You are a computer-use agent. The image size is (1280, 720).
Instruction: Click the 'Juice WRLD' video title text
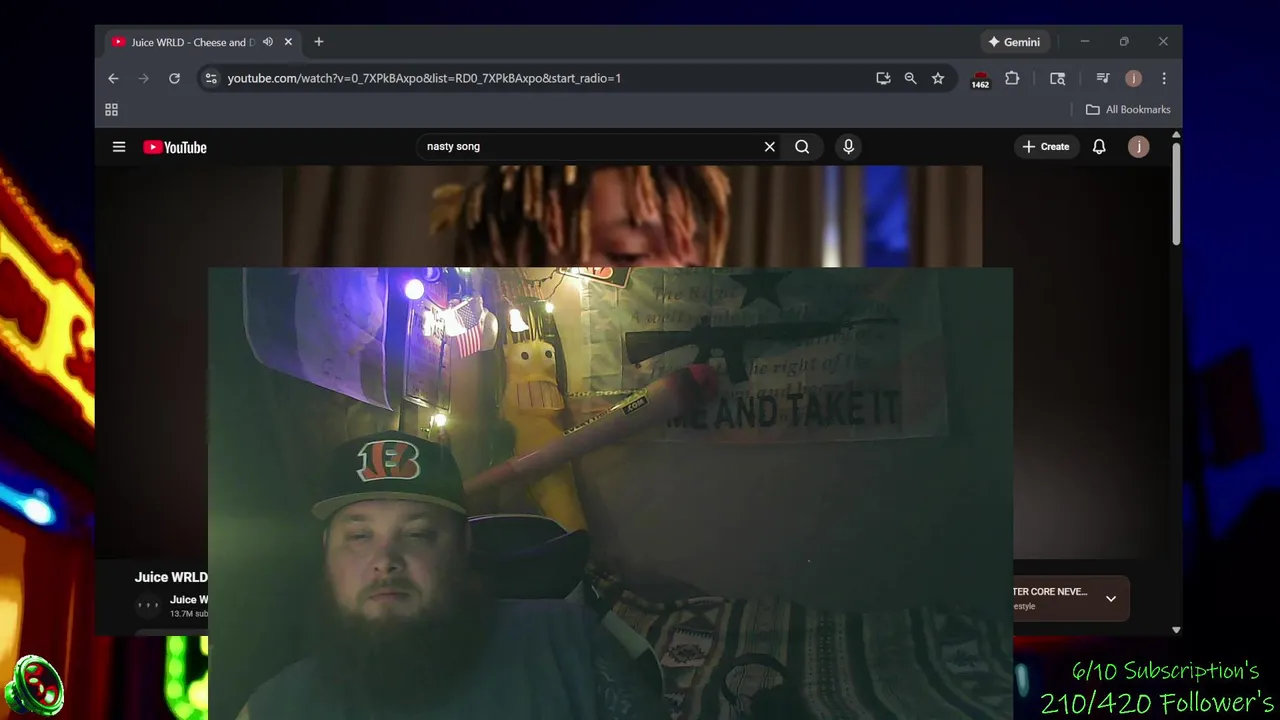click(x=171, y=577)
